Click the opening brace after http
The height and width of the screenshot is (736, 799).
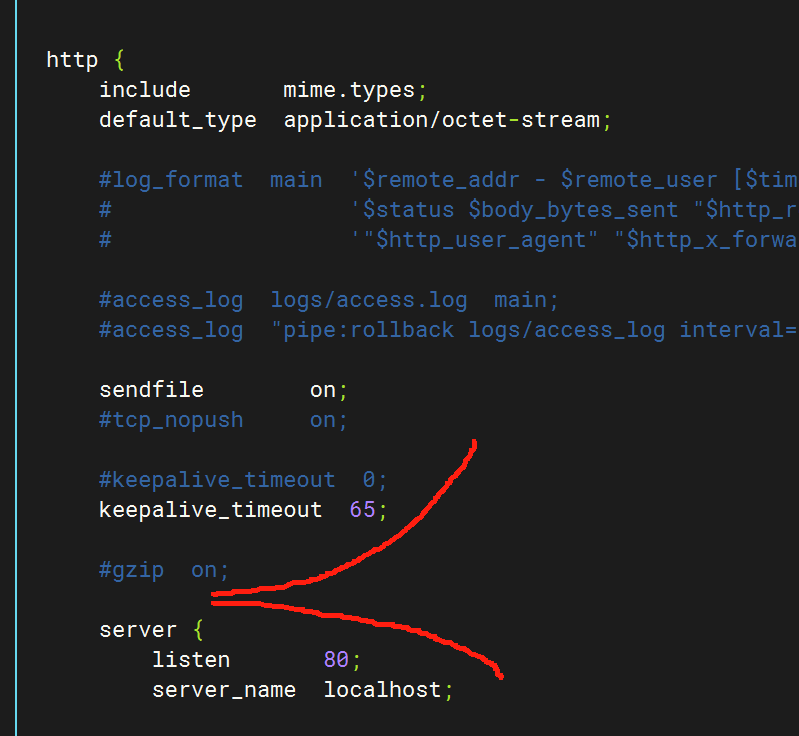click(x=119, y=60)
